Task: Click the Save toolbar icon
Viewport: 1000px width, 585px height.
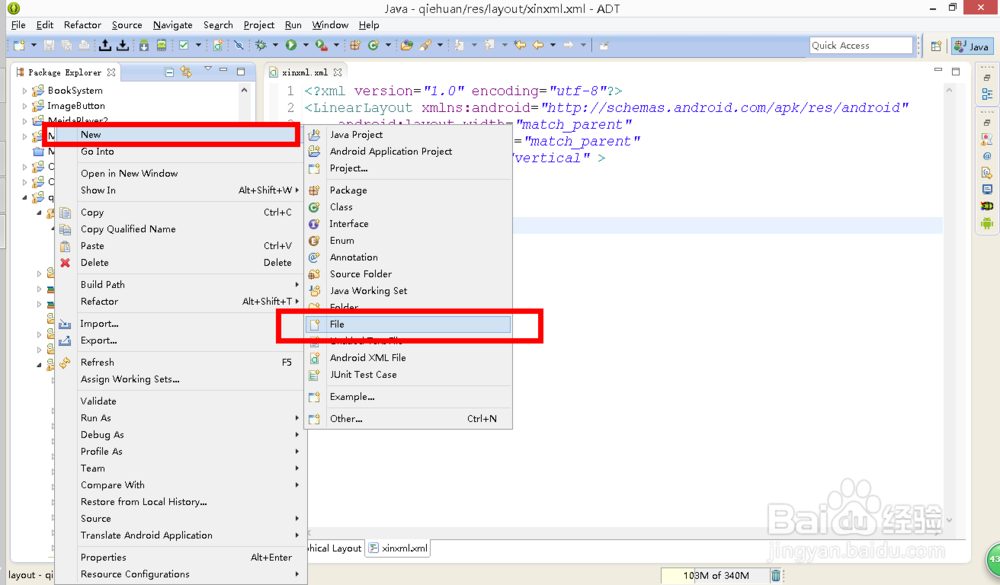Action: pos(48,45)
